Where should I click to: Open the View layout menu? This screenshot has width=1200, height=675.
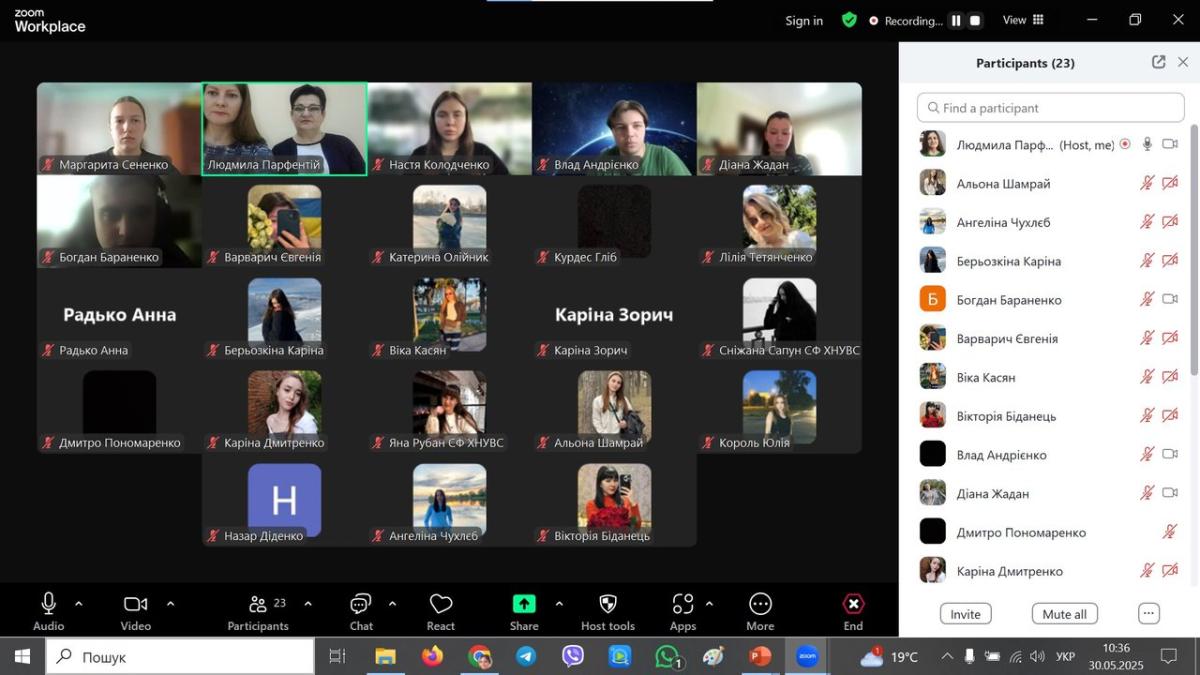(x=1023, y=20)
